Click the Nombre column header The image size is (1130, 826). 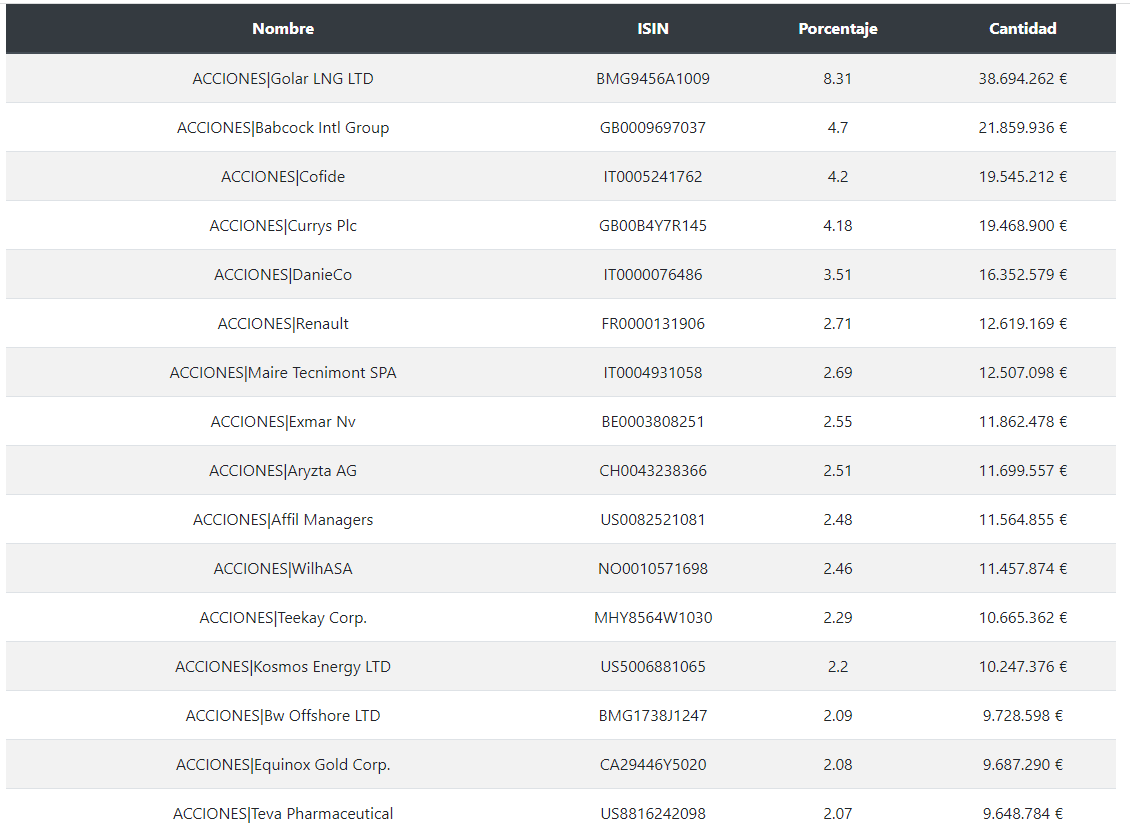(x=283, y=29)
